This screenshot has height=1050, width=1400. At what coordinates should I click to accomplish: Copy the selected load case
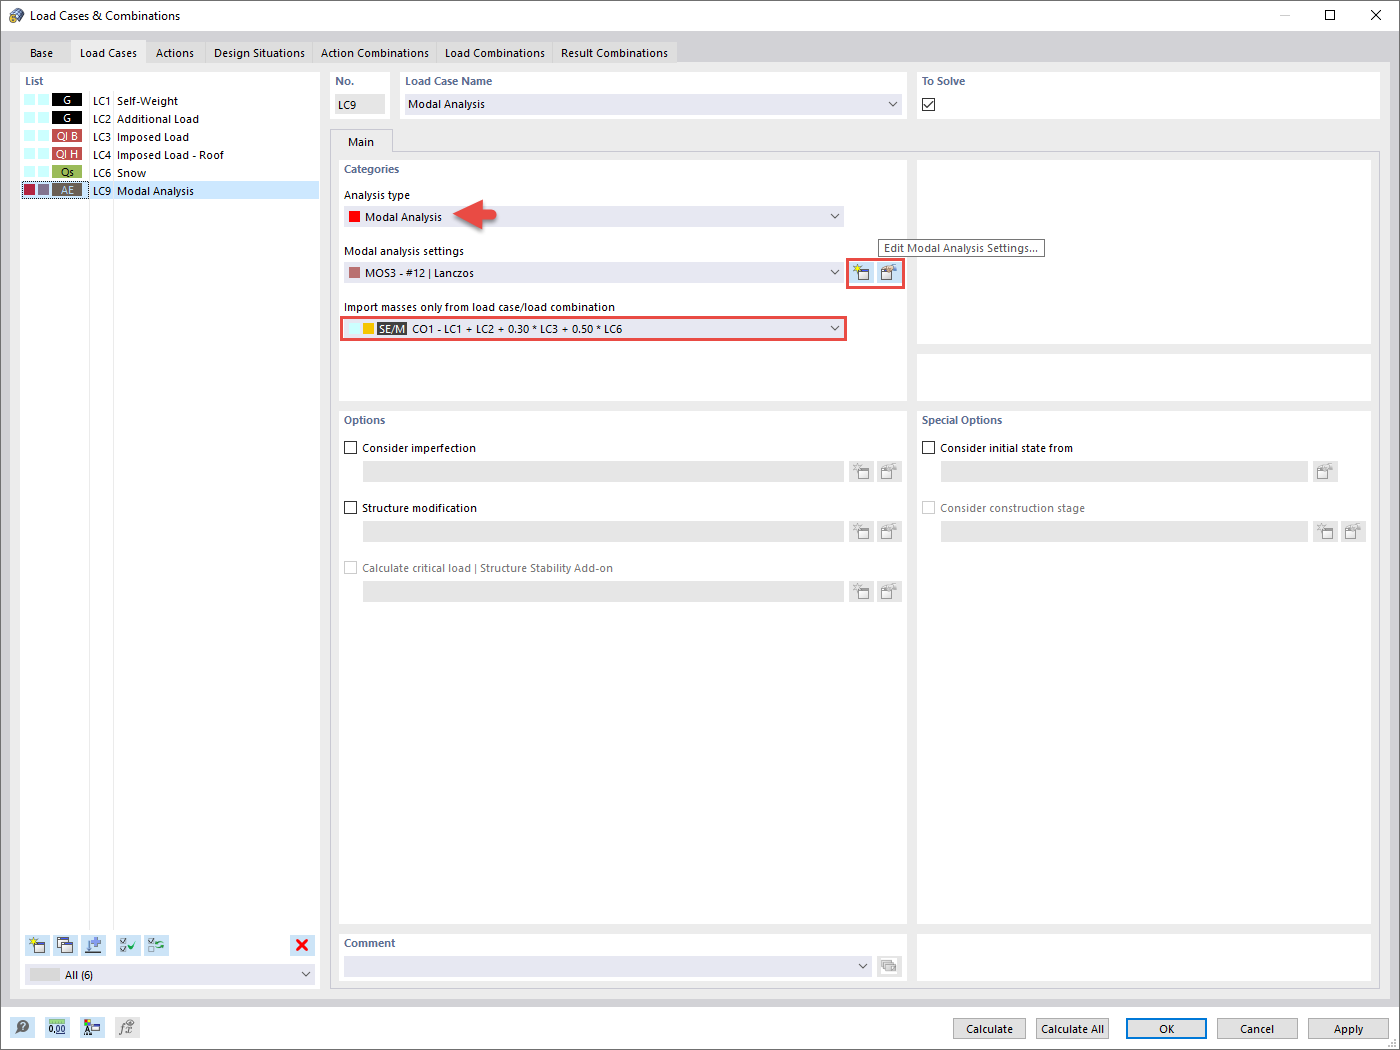tap(65, 945)
